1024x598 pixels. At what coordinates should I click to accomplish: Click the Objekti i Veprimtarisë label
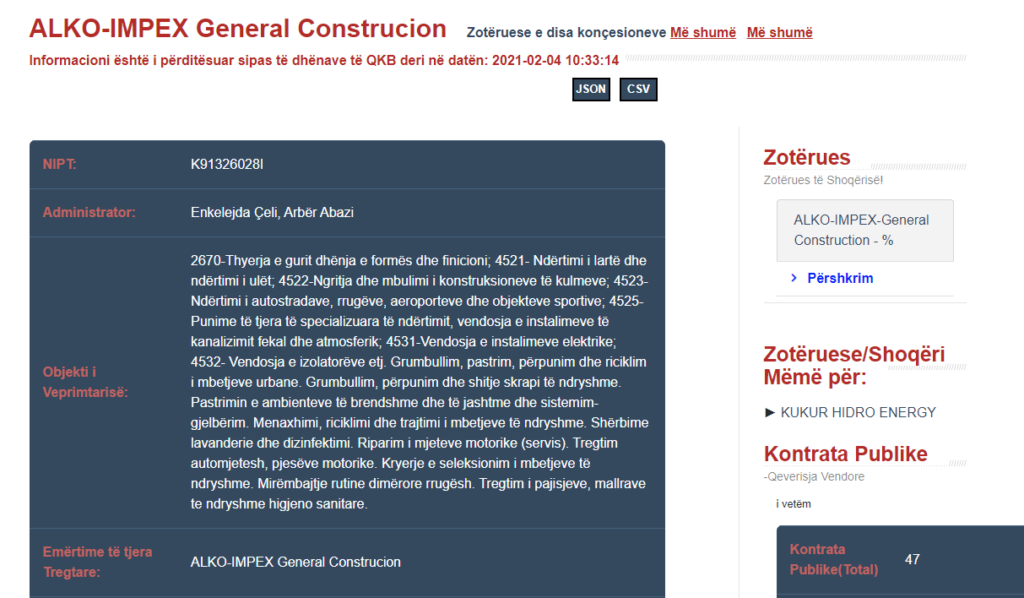pyautogui.click(x=85, y=383)
